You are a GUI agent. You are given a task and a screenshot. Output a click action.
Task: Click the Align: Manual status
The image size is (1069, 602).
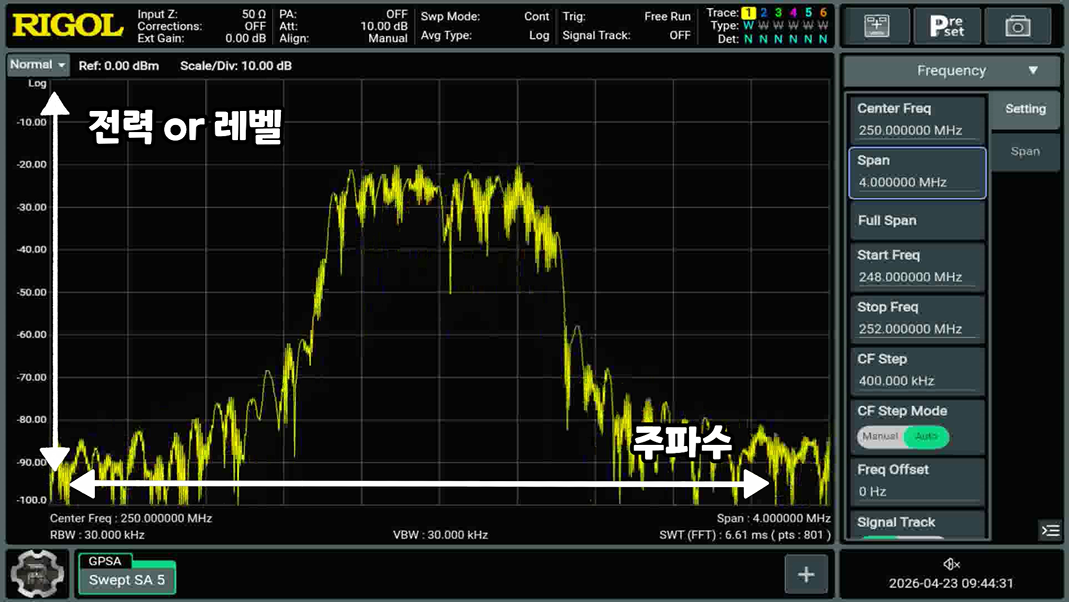click(x=343, y=39)
